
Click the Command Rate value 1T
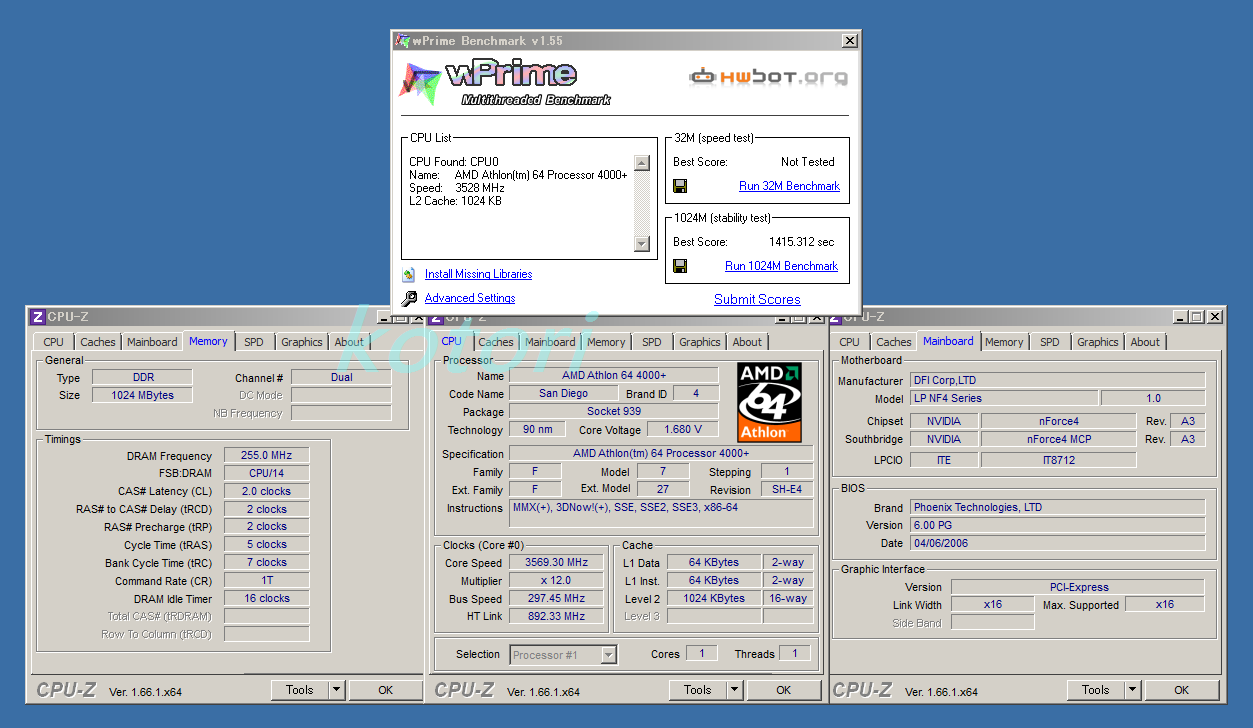pyautogui.click(x=267, y=581)
